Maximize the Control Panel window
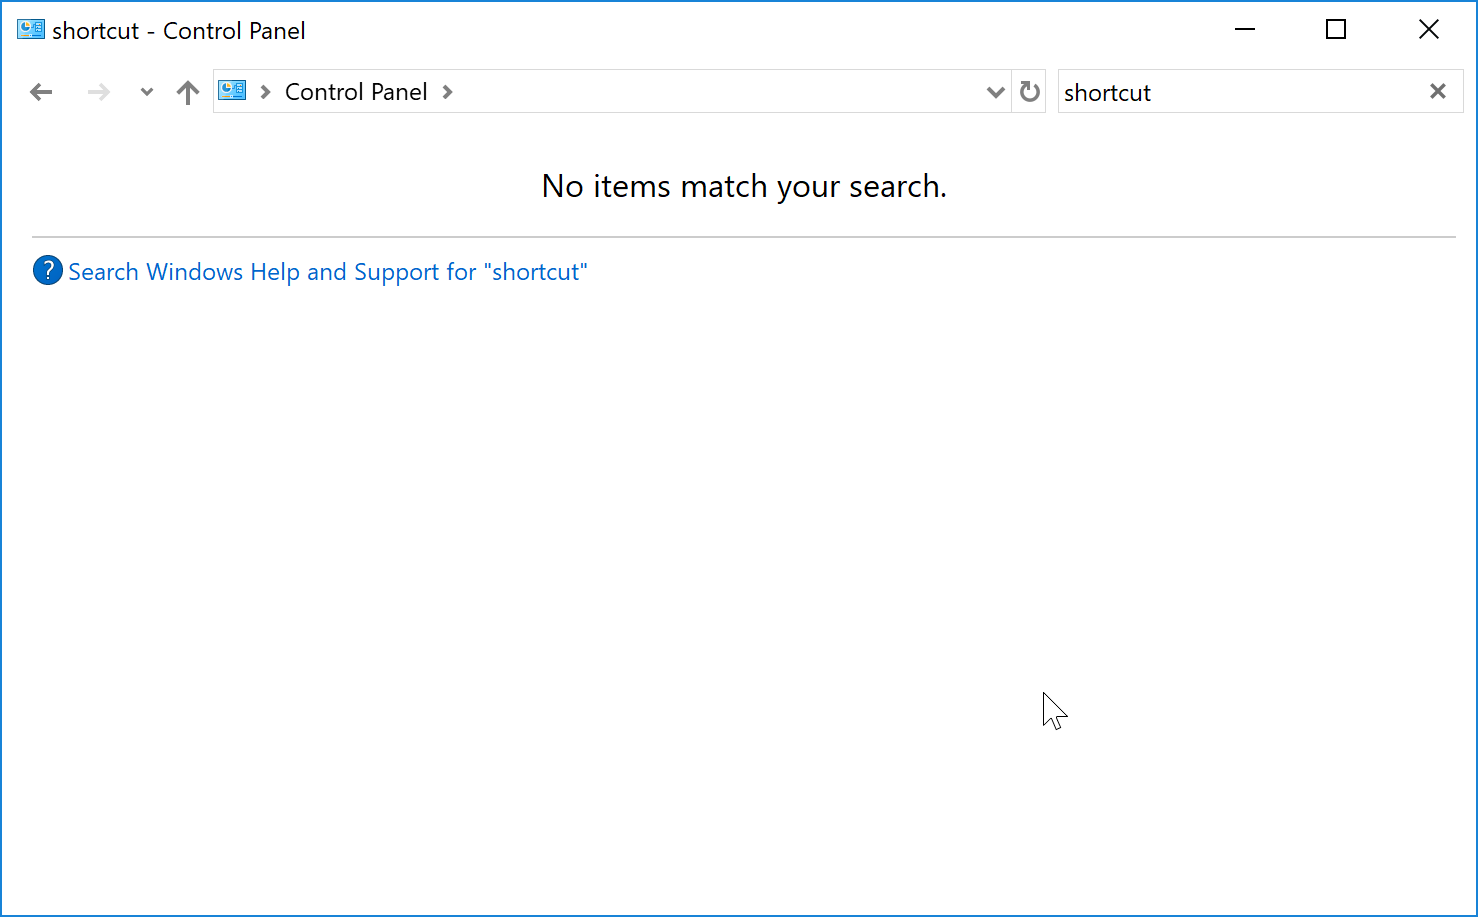Image resolution: width=1478 pixels, height=917 pixels. [1335, 29]
